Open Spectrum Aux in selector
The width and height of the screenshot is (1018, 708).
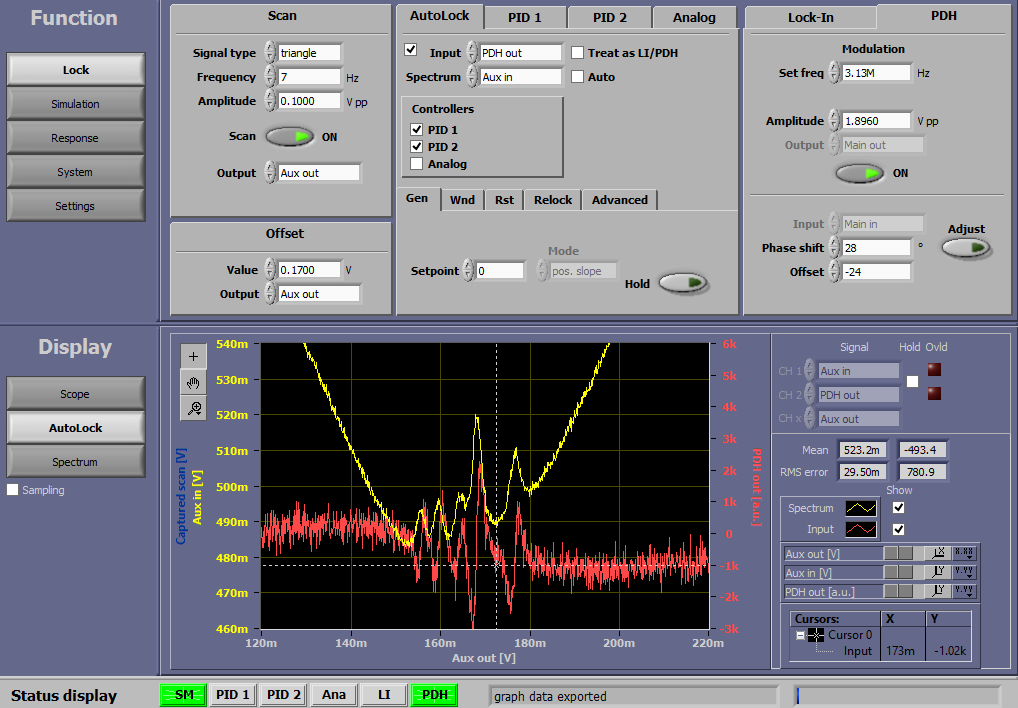521,77
